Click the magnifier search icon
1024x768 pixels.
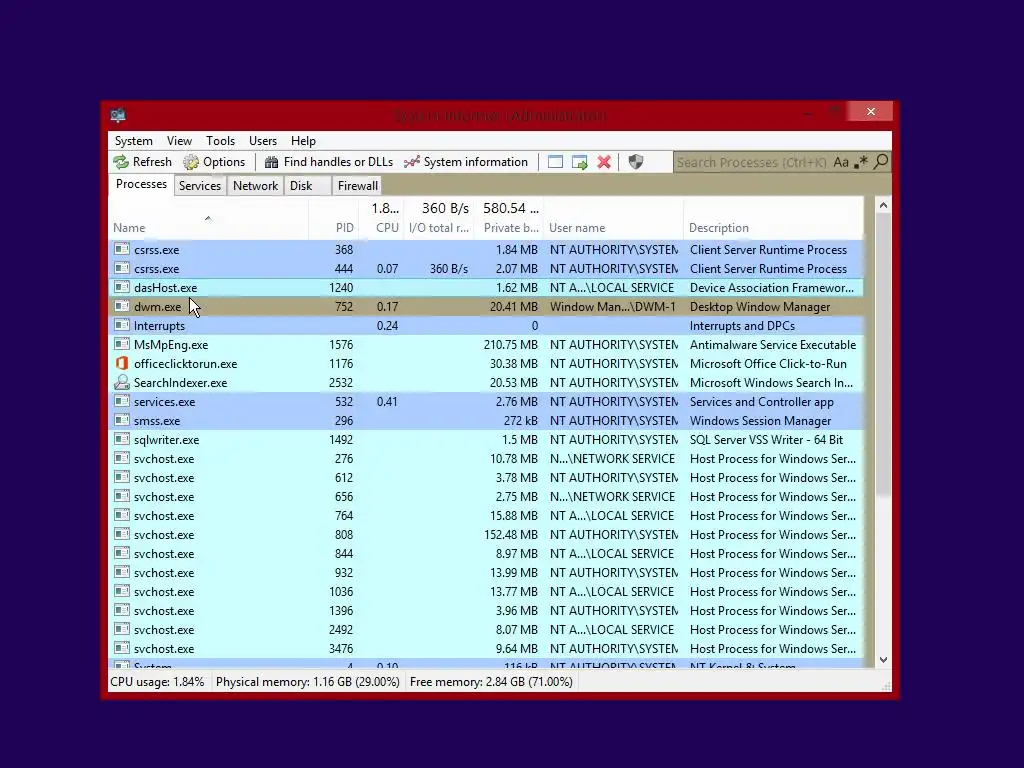click(881, 161)
